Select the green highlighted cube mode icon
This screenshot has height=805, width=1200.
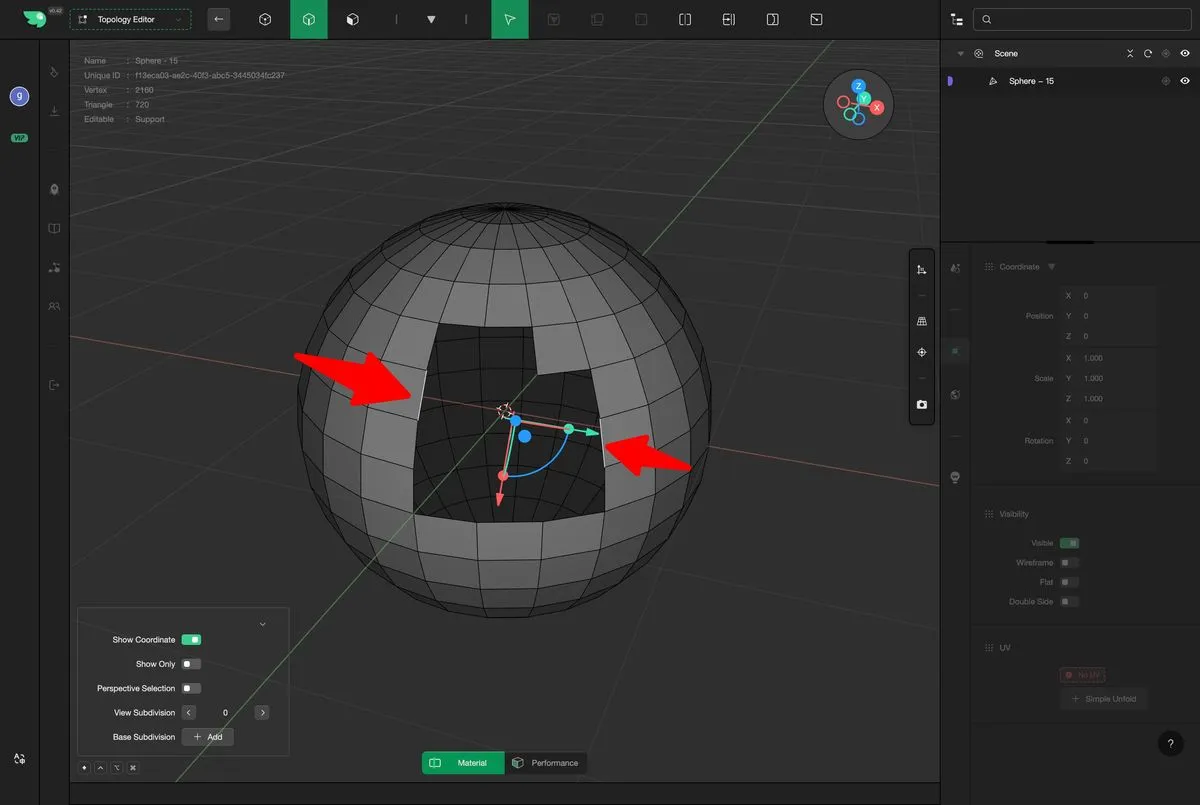309,19
